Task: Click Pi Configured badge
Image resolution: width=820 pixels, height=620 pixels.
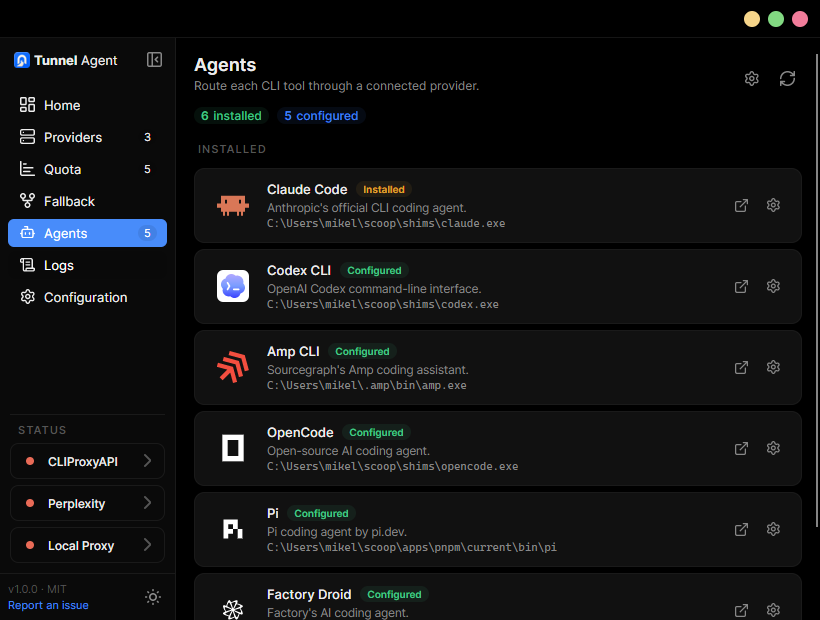Action: (x=321, y=513)
